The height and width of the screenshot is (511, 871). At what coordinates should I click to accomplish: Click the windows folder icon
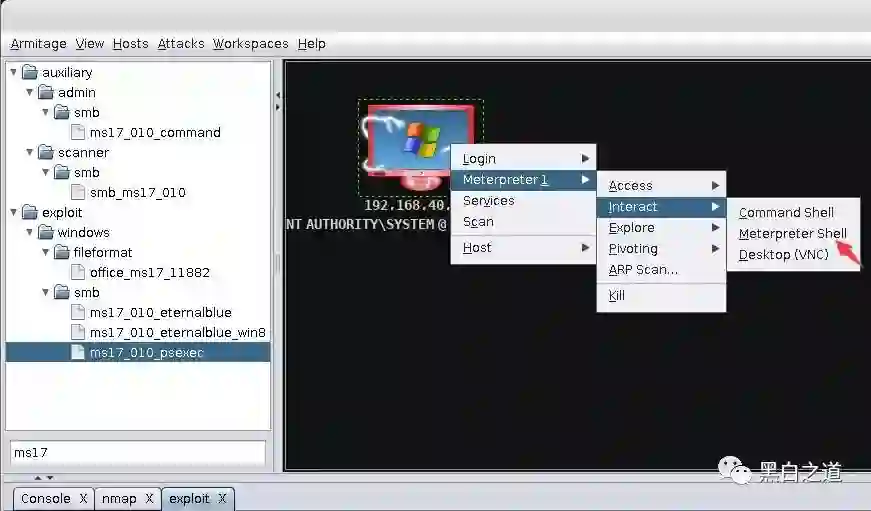pos(46,232)
